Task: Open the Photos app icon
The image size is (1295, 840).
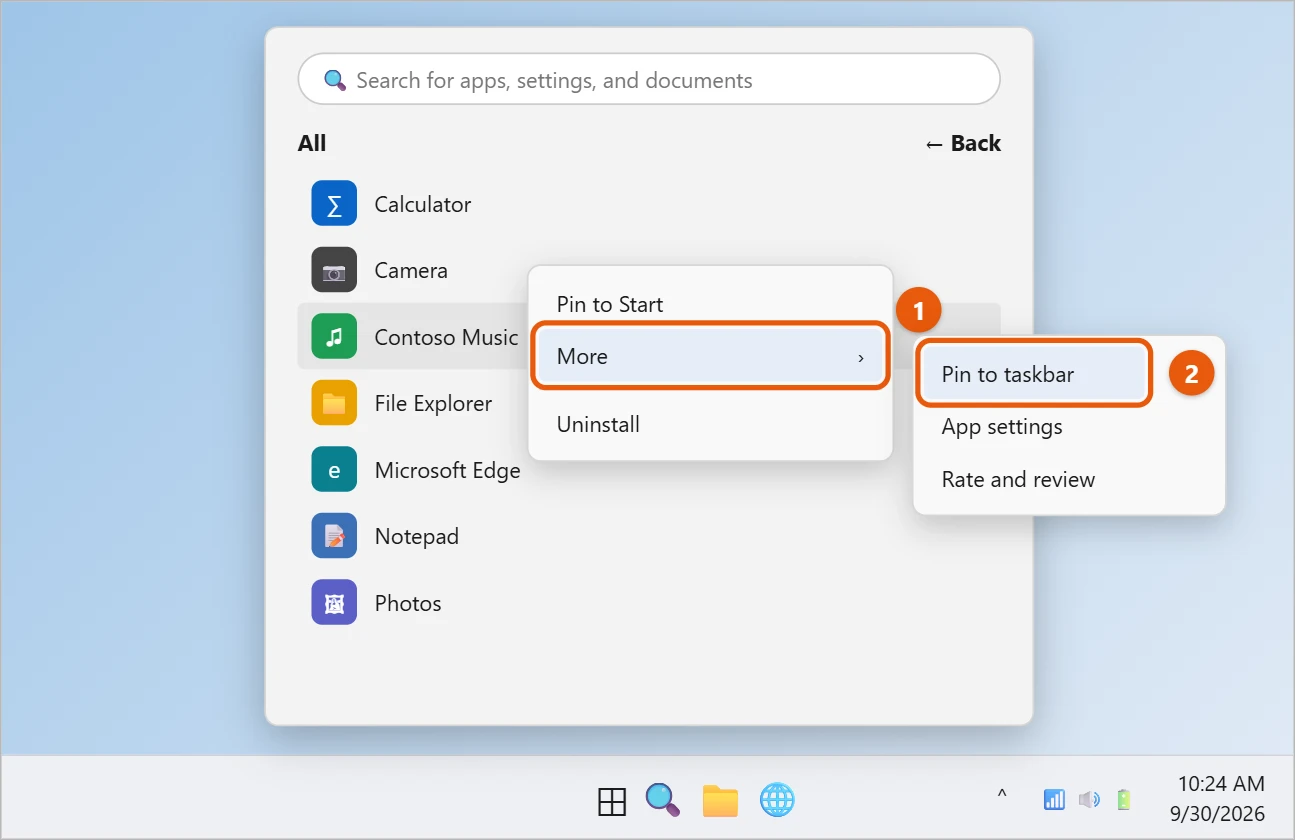Action: click(334, 603)
